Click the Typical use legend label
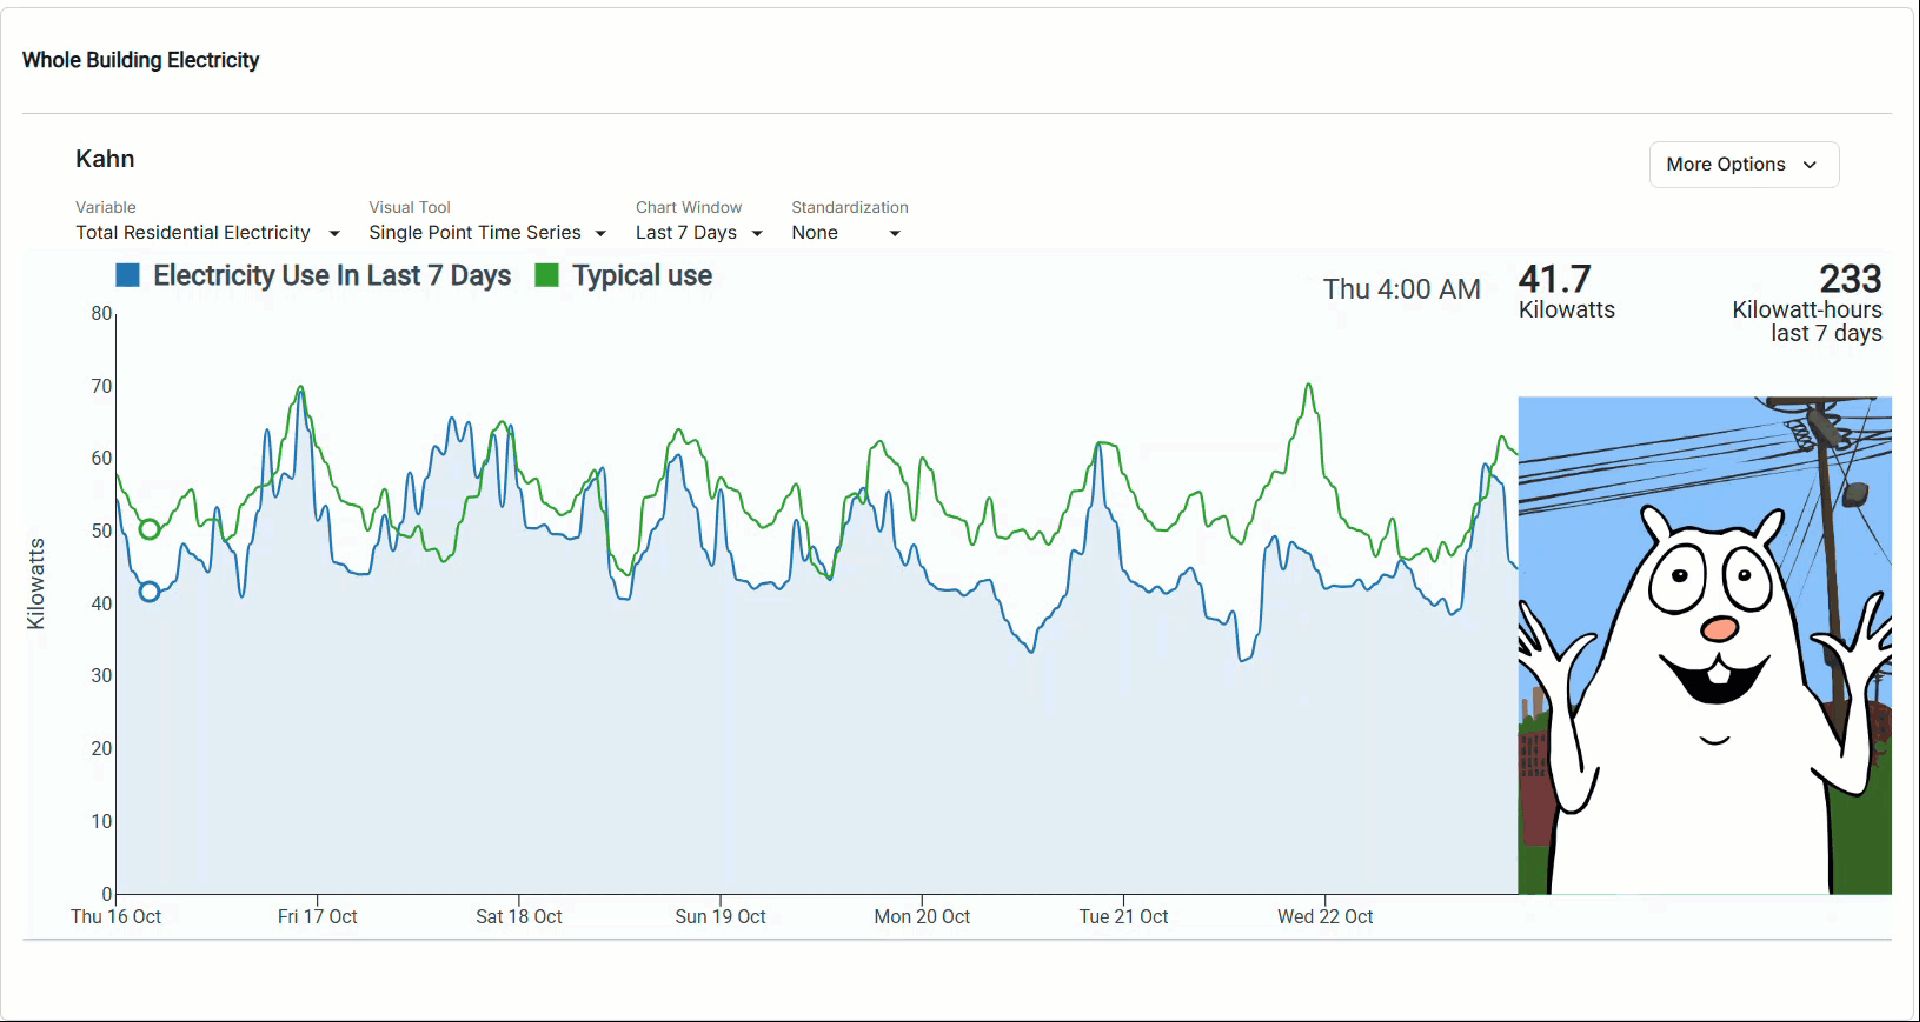This screenshot has height=1022, width=1920. pos(642,275)
